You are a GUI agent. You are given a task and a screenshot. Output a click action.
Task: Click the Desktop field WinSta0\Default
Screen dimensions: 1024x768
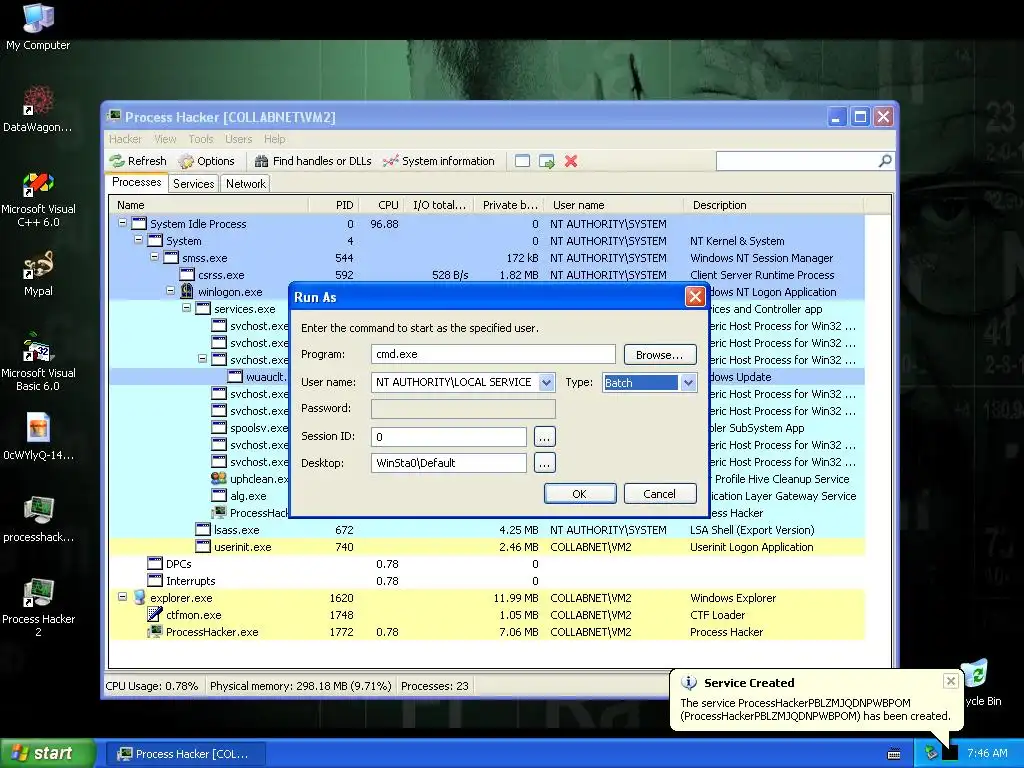pos(449,463)
